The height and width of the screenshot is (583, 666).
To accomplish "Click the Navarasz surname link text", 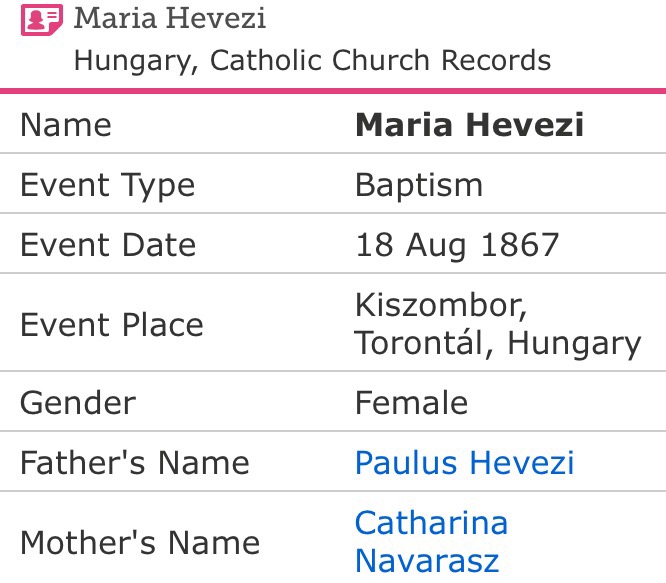I will coord(427,561).
